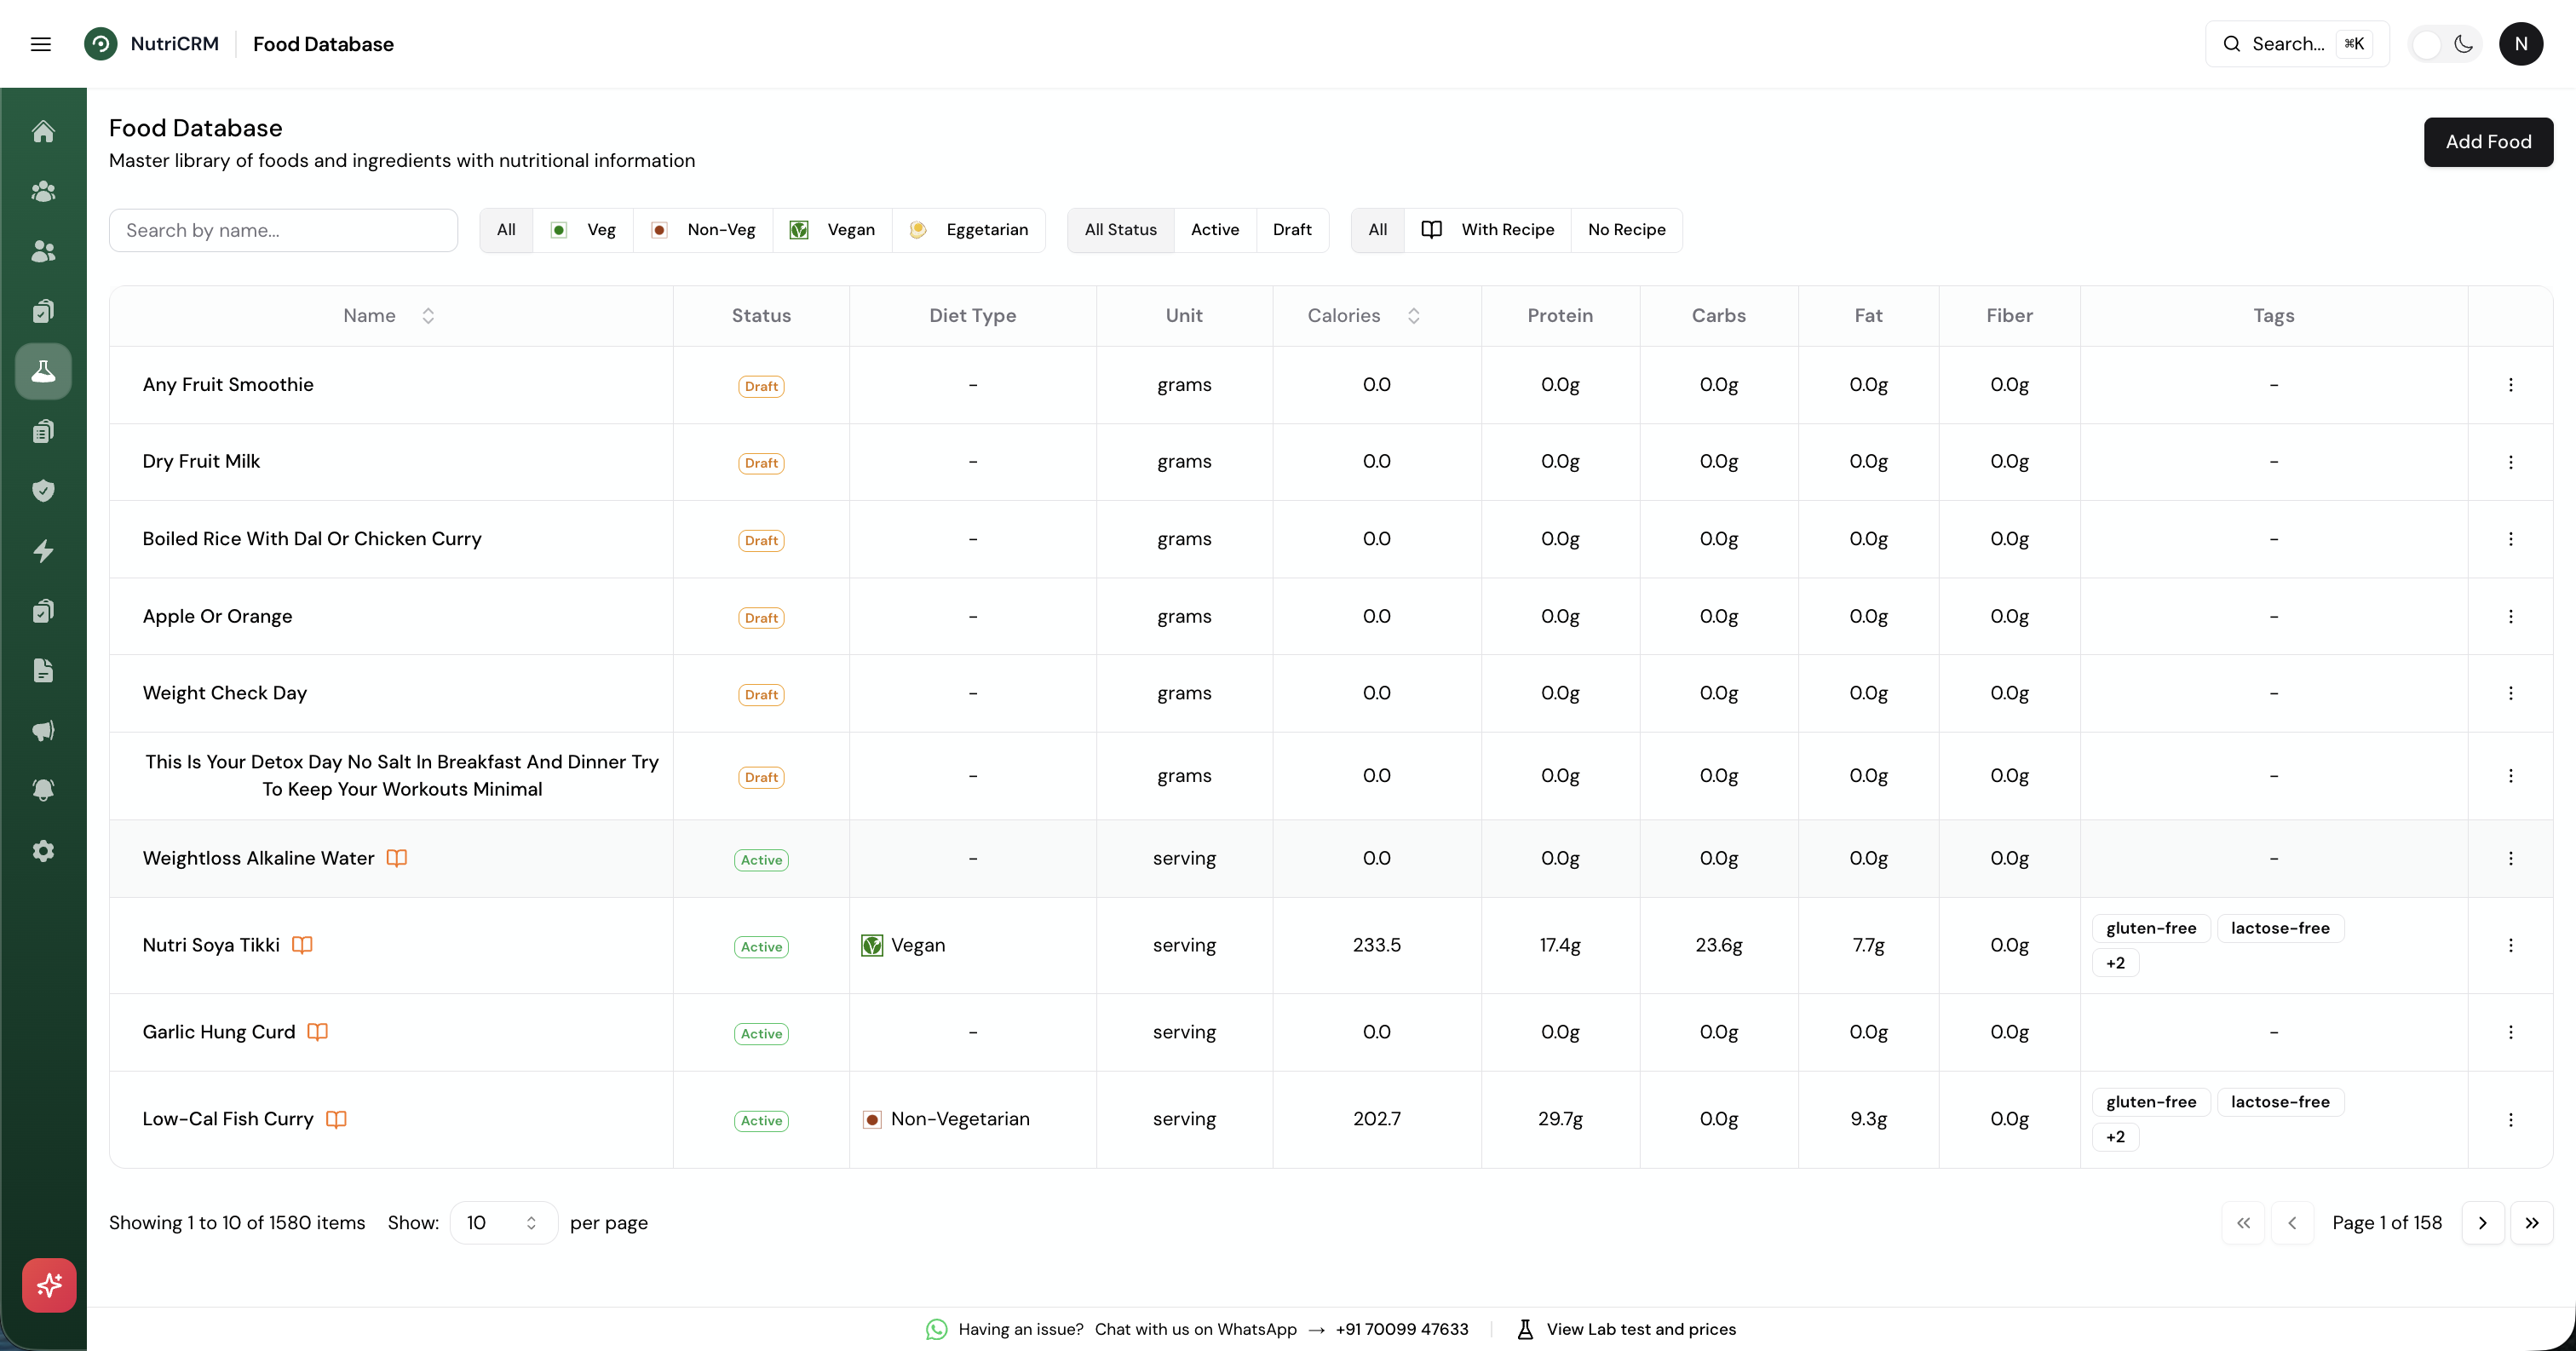This screenshot has width=2576, height=1351.
Task: Click the user avatar N
Action: [2520, 44]
